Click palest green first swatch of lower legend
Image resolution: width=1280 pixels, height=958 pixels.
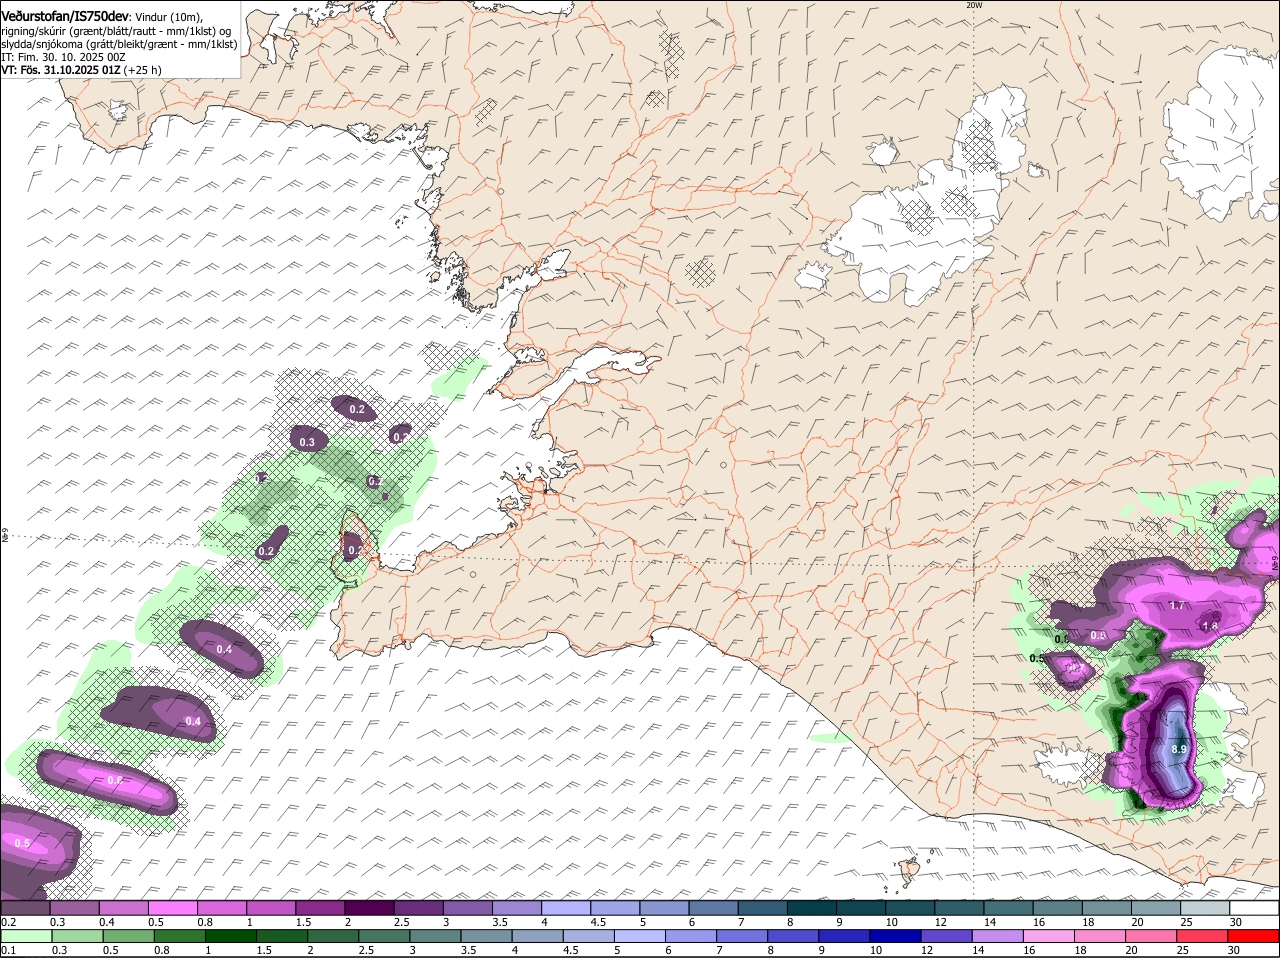[26, 936]
